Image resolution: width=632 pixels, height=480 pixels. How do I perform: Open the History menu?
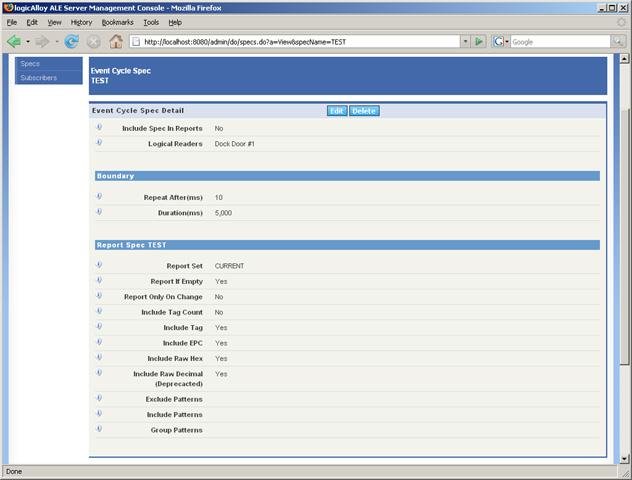[81, 23]
